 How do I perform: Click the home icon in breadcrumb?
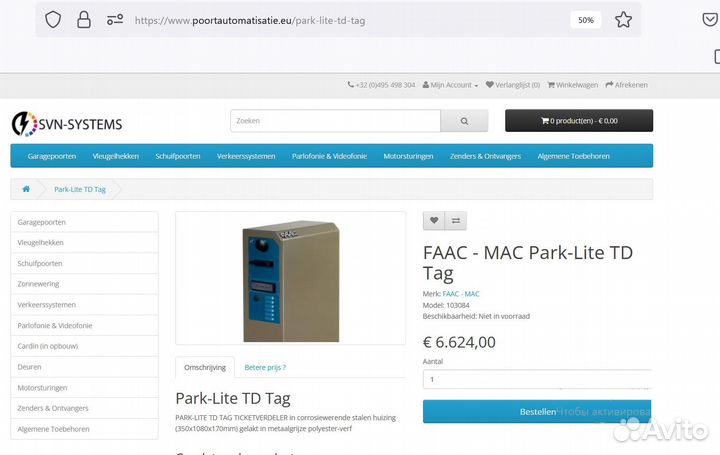(x=26, y=189)
